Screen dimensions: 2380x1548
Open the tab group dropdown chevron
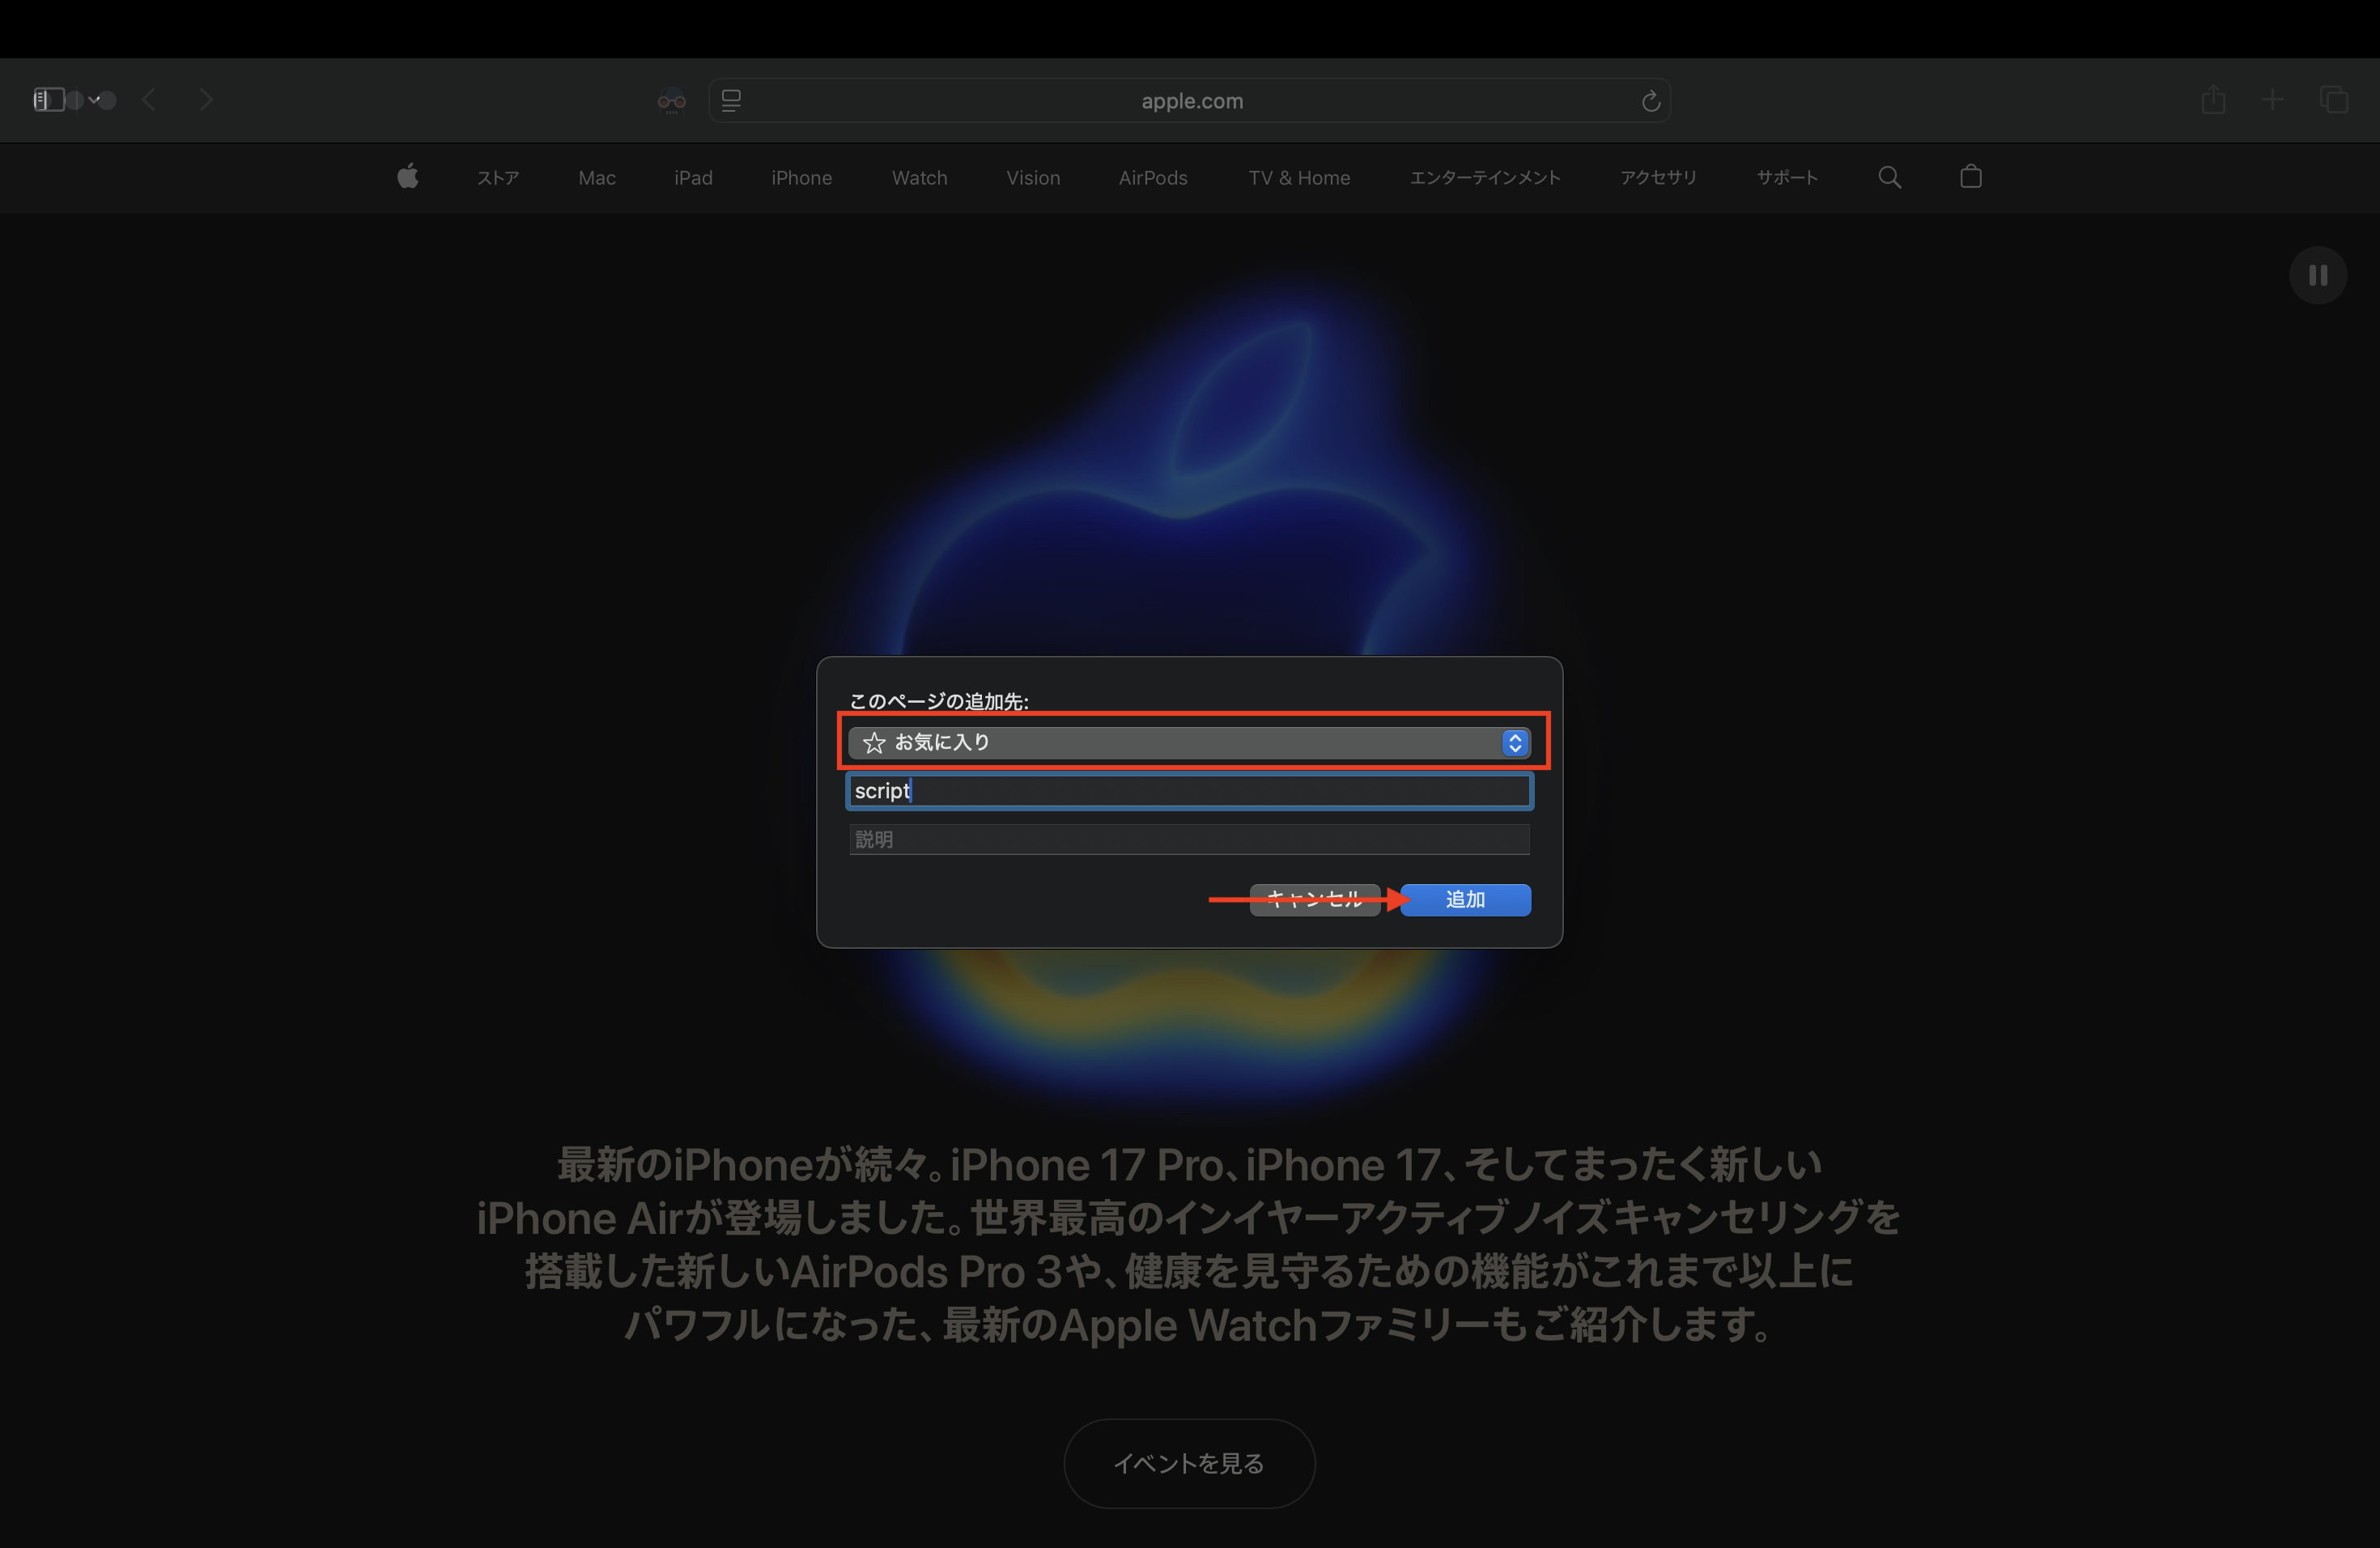pyautogui.click(x=94, y=100)
